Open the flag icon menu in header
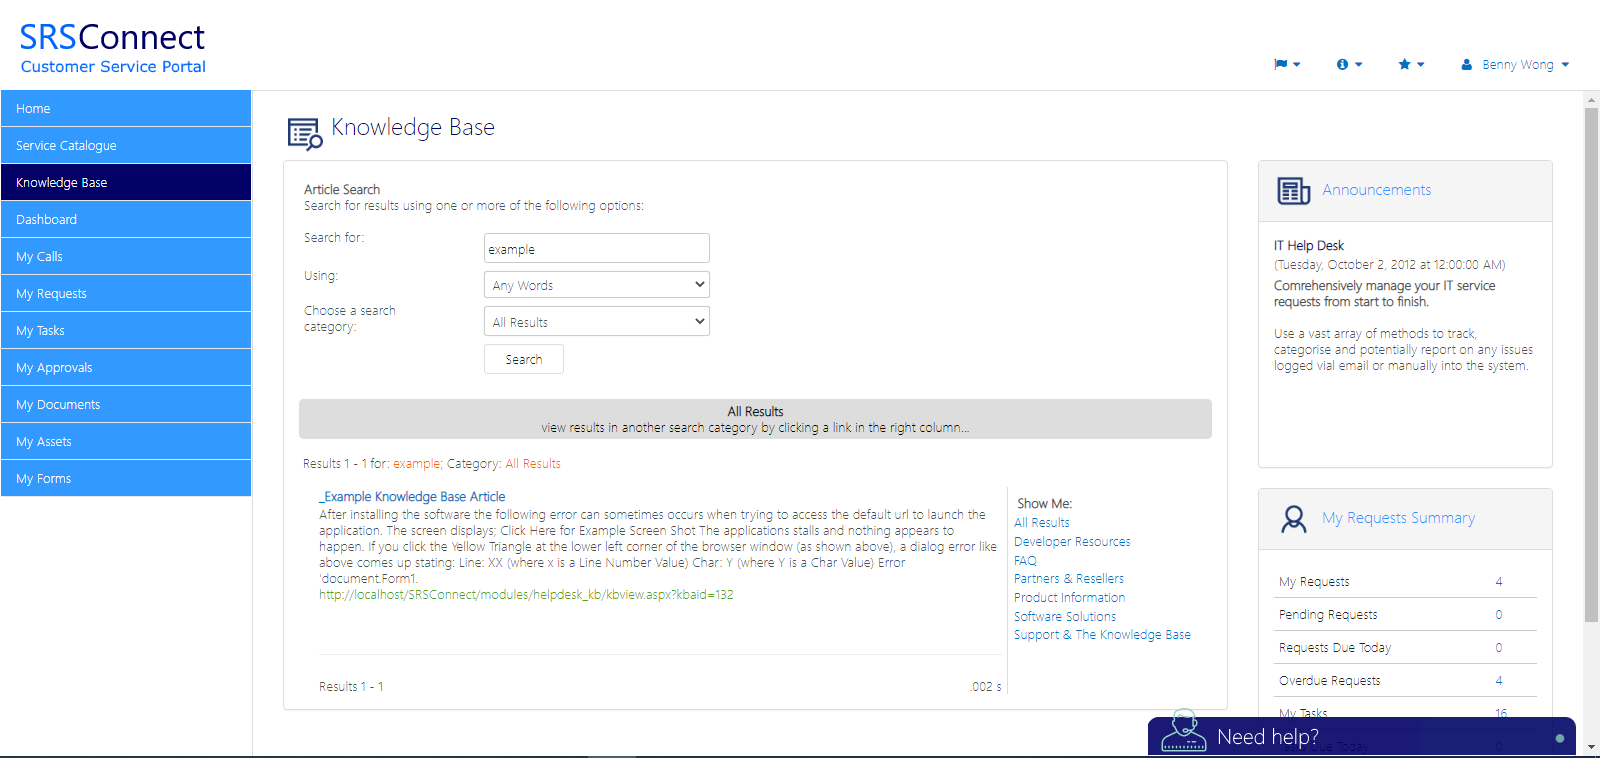This screenshot has height=758, width=1600. pos(1286,64)
